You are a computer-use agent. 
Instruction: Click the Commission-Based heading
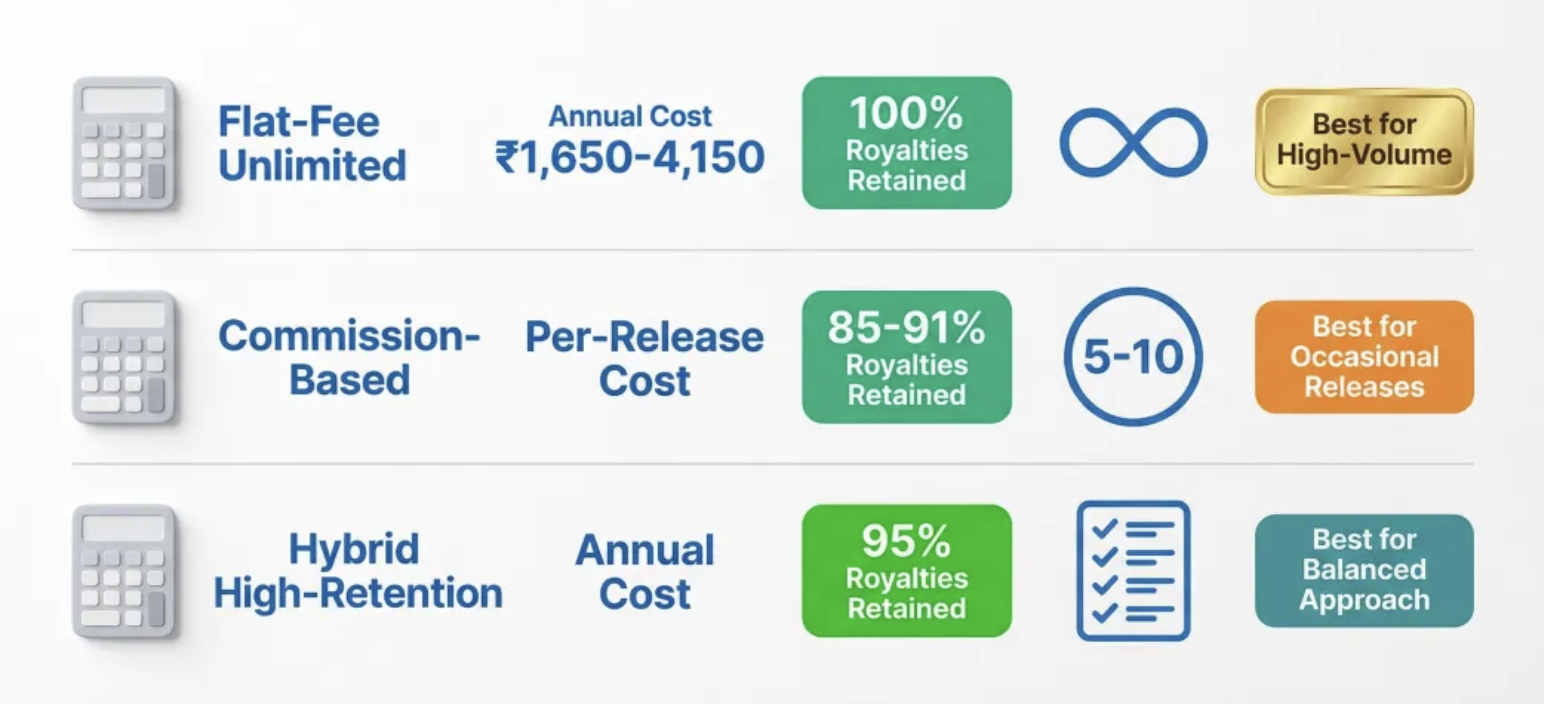[349, 357]
